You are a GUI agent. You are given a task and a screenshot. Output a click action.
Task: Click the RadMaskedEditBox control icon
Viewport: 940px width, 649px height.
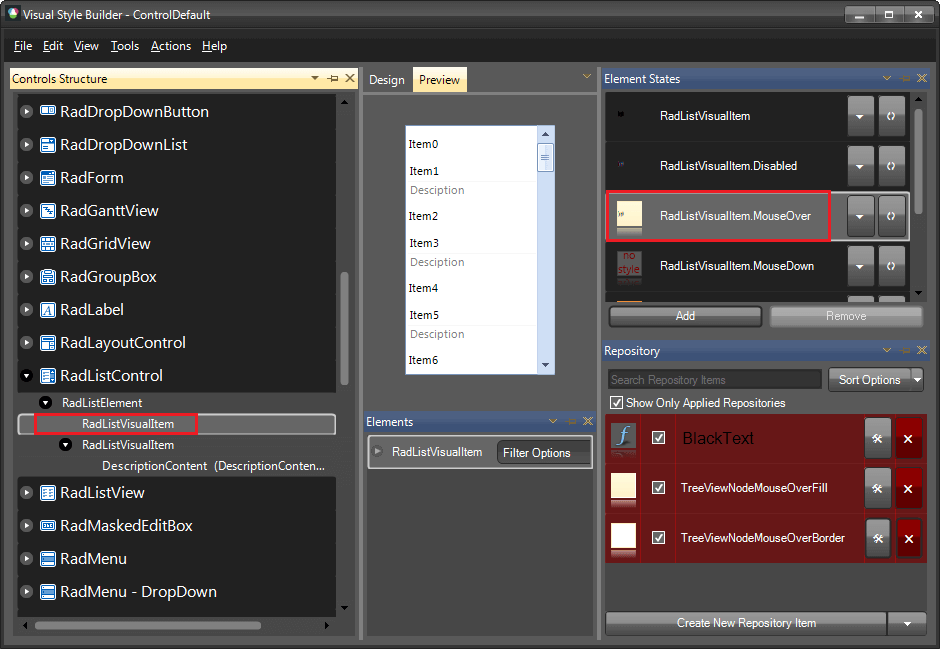pyautogui.click(x=47, y=526)
